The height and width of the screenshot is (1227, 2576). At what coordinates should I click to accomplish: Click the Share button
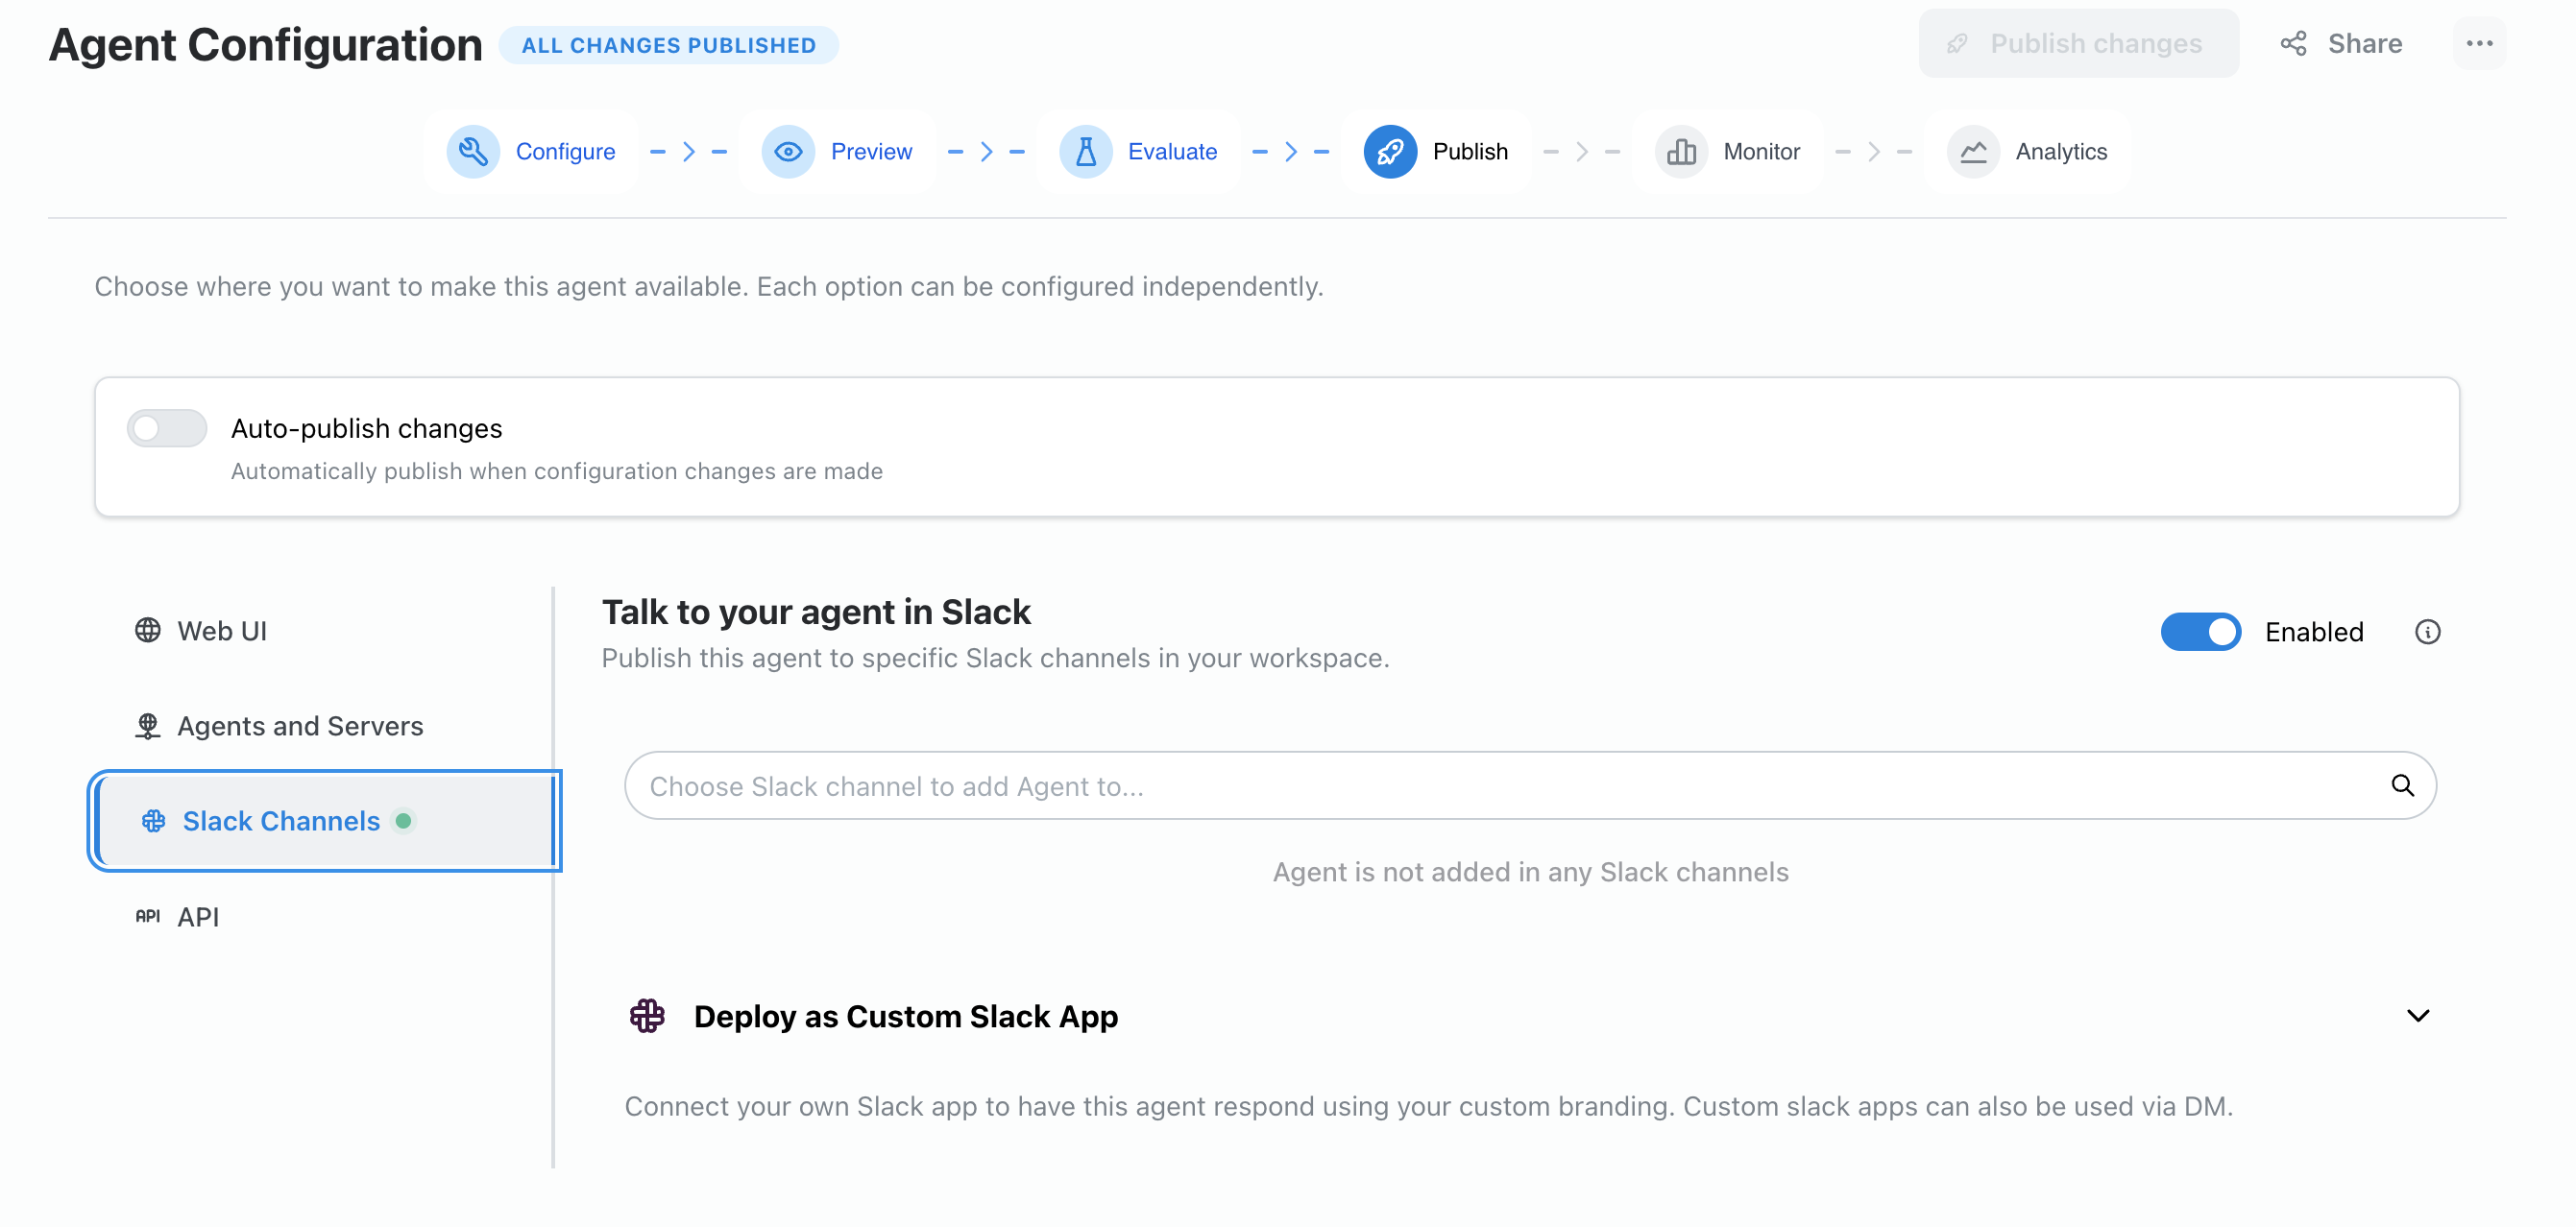pyautogui.click(x=2342, y=44)
